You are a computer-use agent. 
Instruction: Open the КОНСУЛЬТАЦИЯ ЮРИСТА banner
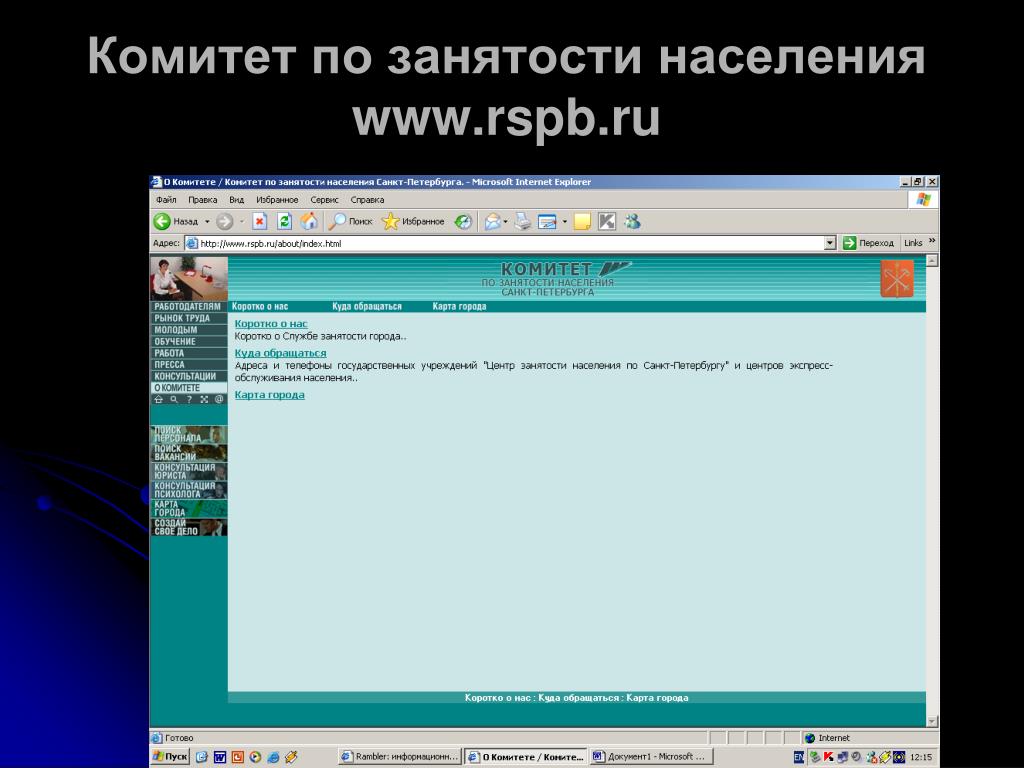[x=189, y=472]
